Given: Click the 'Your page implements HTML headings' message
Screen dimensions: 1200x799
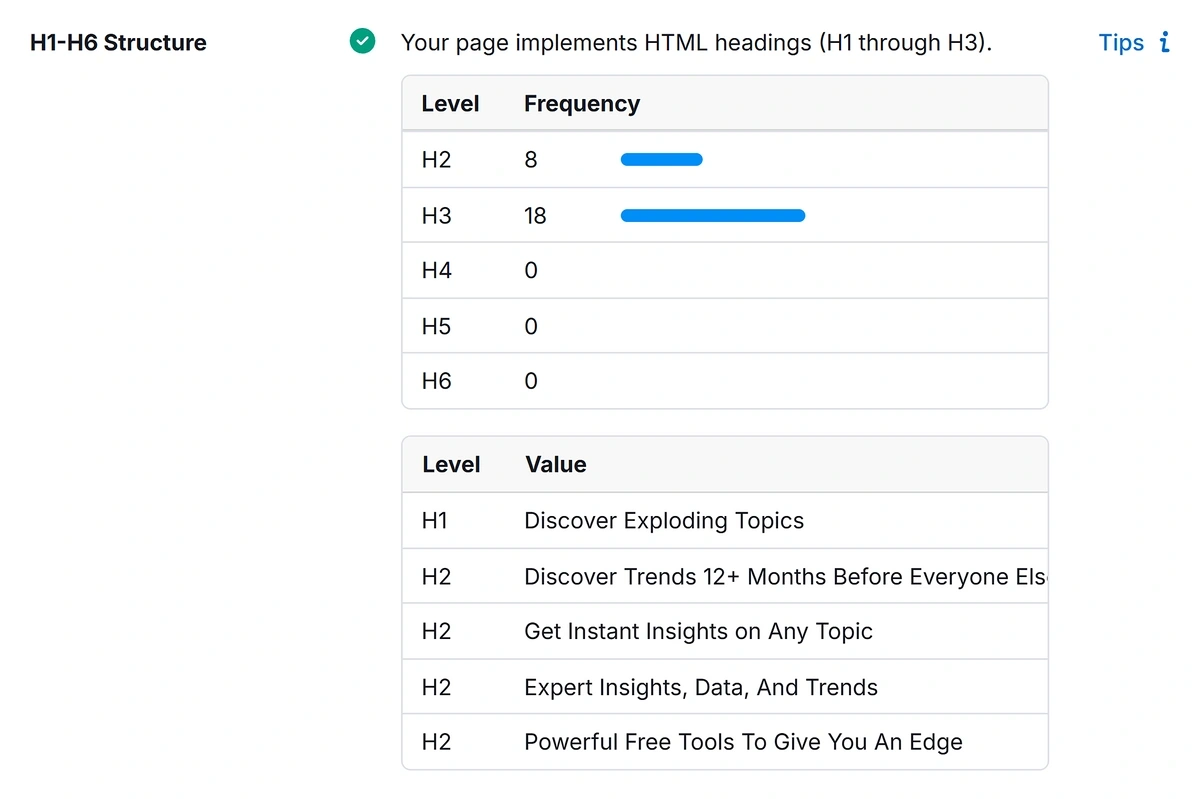Looking at the screenshot, I should pyautogui.click(x=696, y=43).
